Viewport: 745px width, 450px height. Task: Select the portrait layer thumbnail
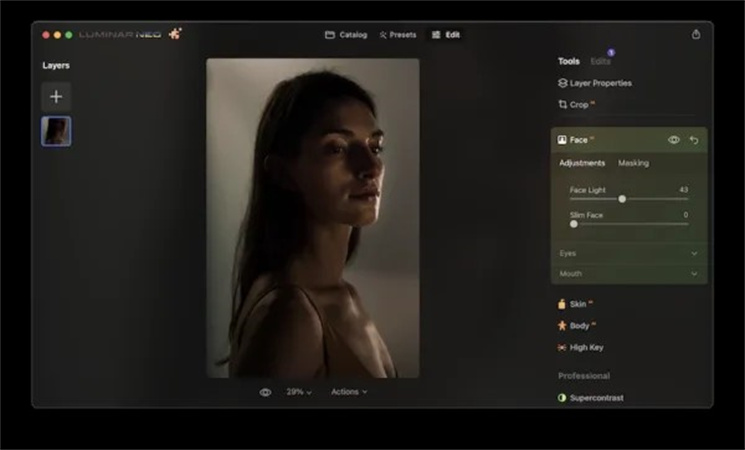click(x=56, y=131)
